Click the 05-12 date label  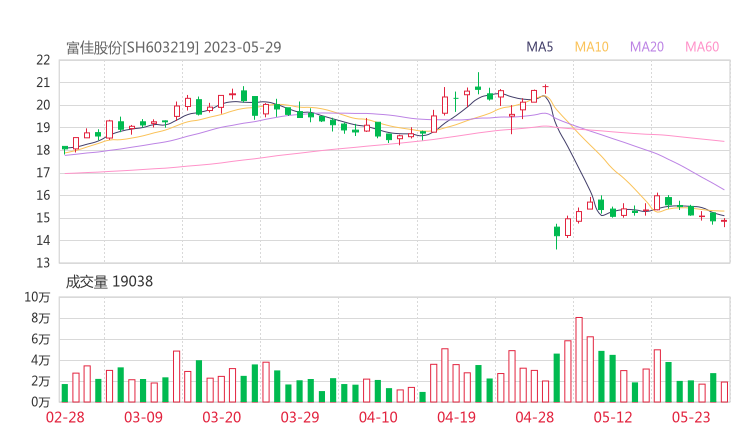click(613, 417)
